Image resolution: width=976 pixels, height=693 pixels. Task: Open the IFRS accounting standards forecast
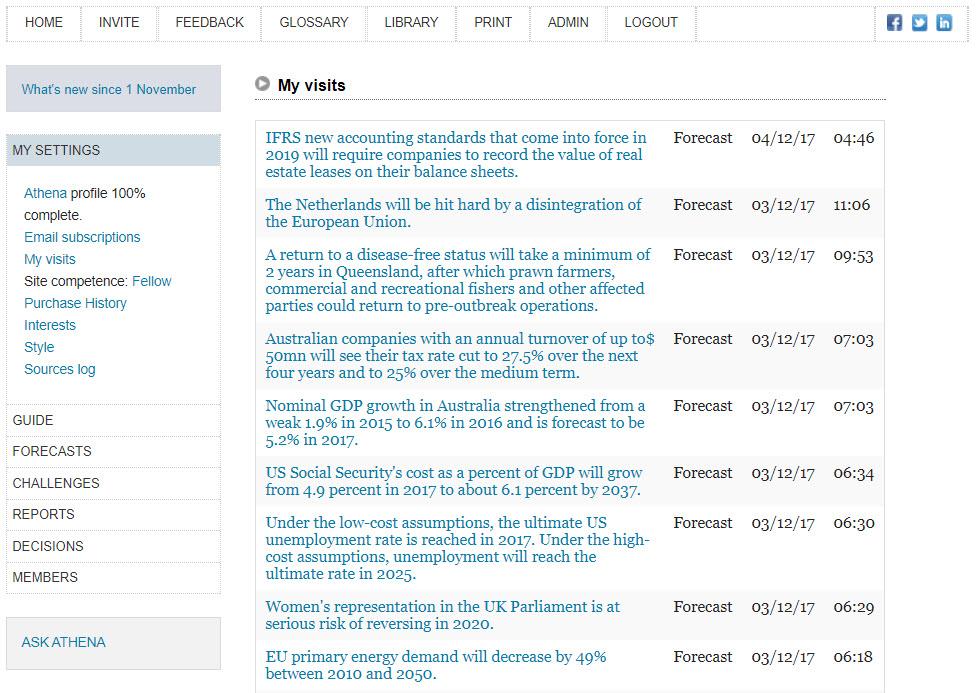click(456, 154)
